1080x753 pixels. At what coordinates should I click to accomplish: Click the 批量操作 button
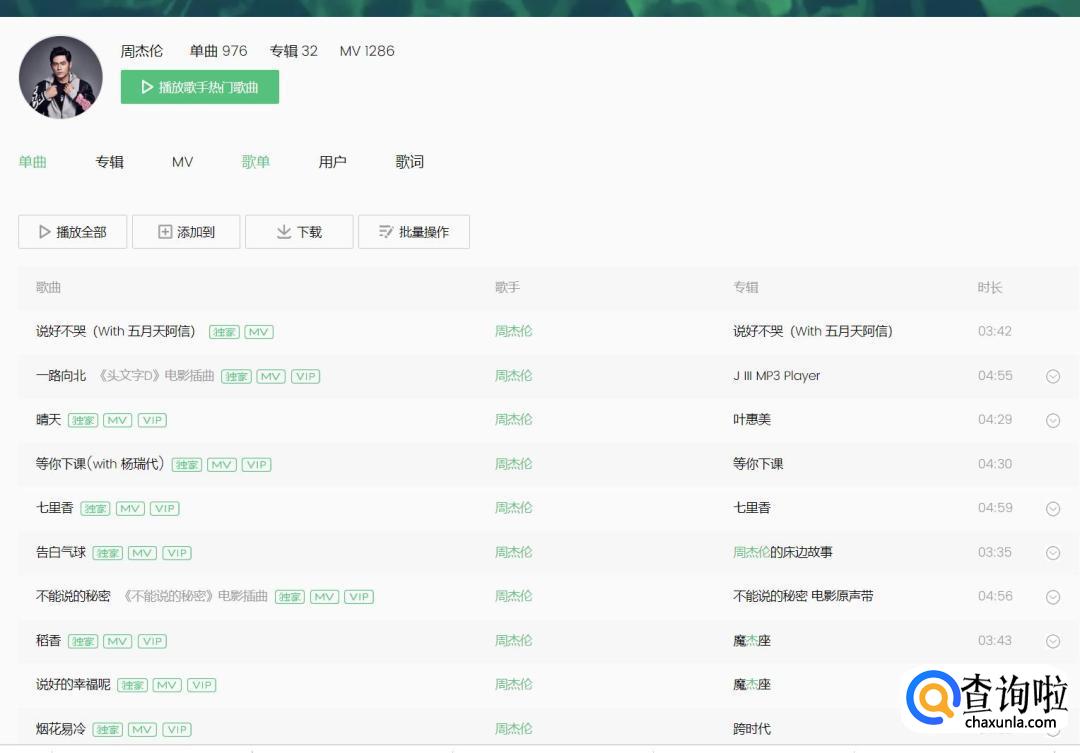tap(414, 231)
